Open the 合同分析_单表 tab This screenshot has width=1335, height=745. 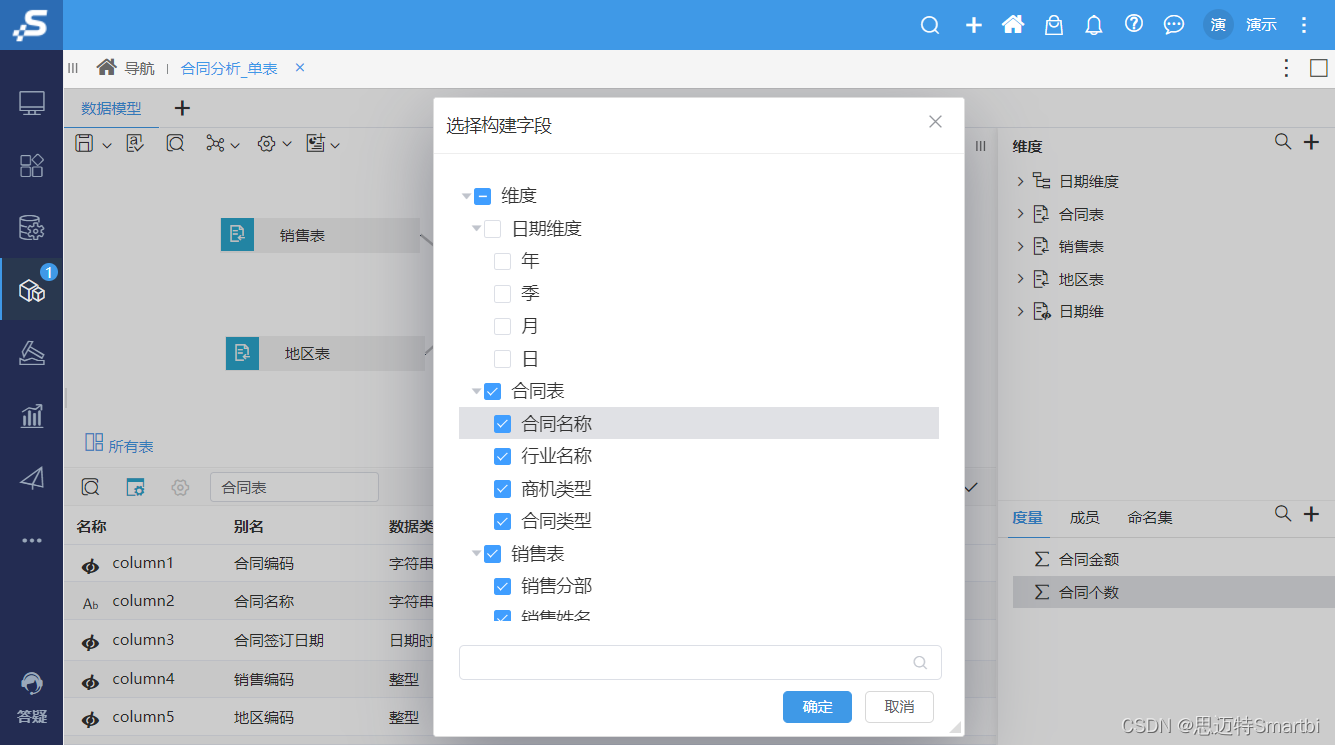229,69
